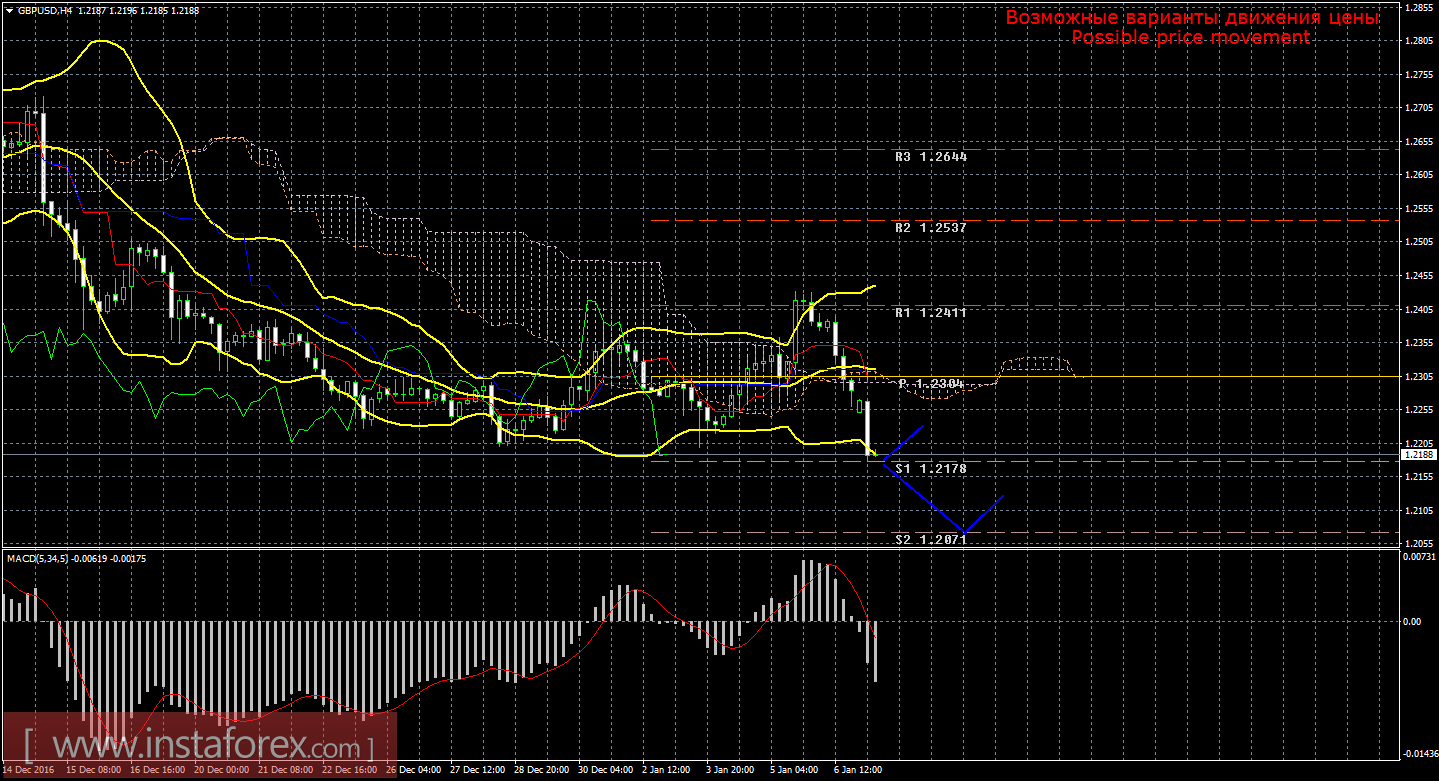This screenshot has height=781, width=1439.
Task: Click the GBPUSD,H4 symbol label
Action: point(44,10)
